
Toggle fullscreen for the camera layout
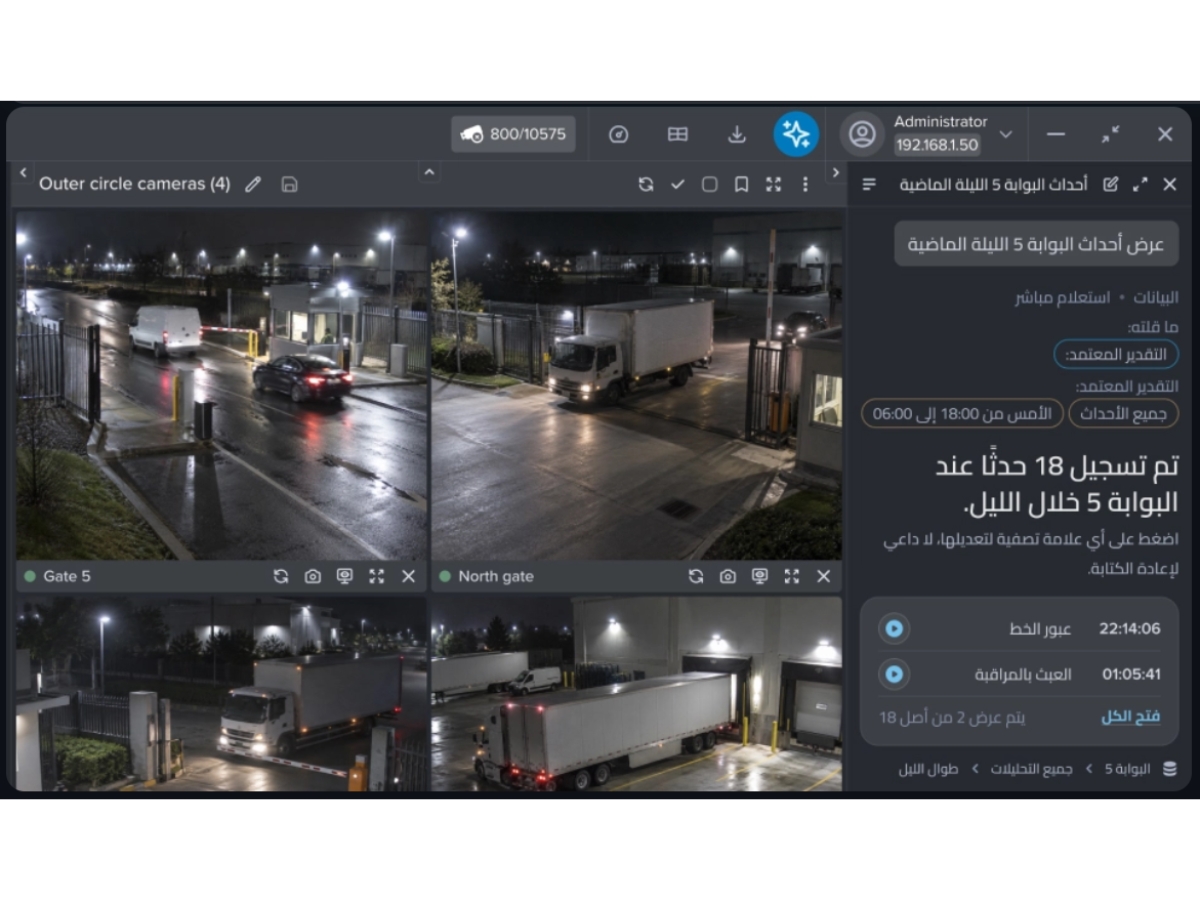click(773, 184)
